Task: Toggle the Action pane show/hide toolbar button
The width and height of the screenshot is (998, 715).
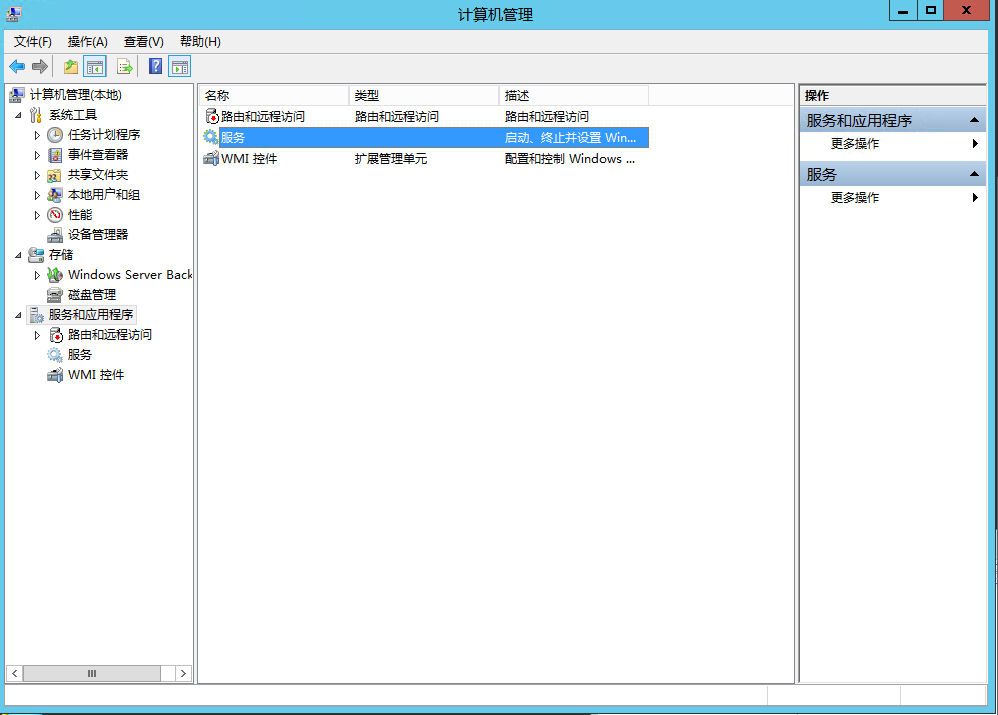Action: click(180, 67)
